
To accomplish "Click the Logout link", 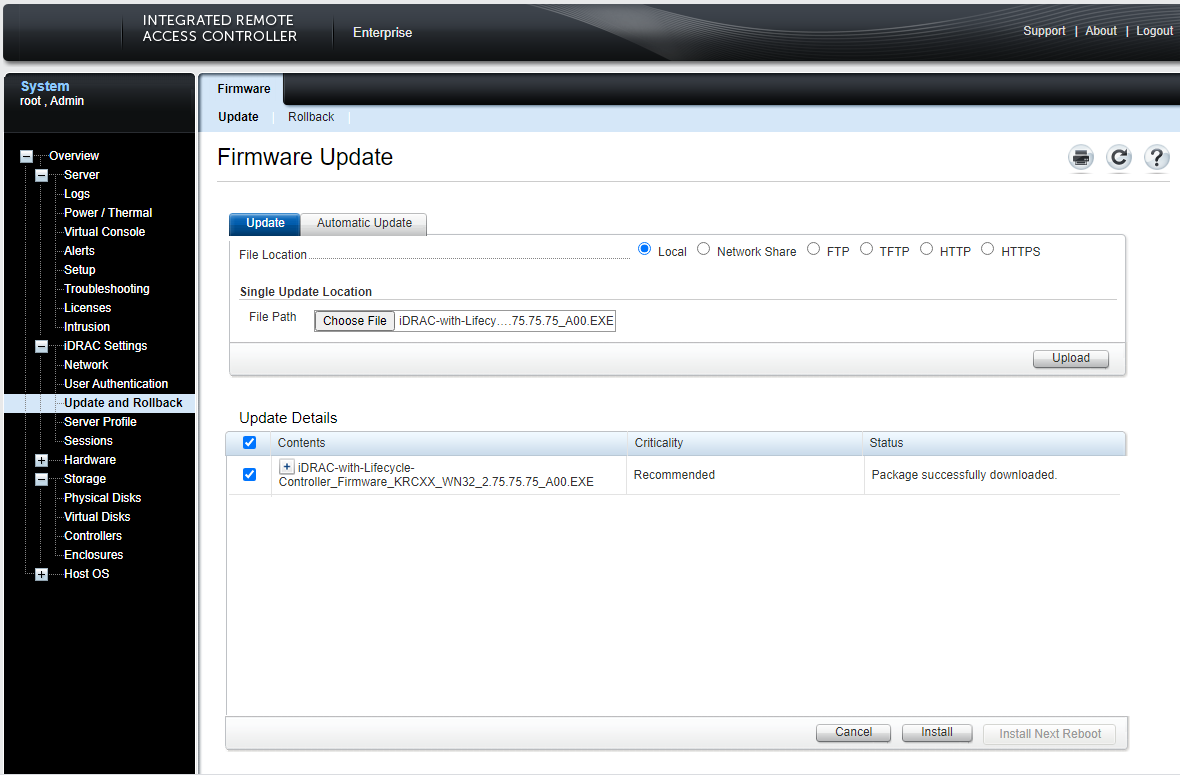I will 1154,31.
